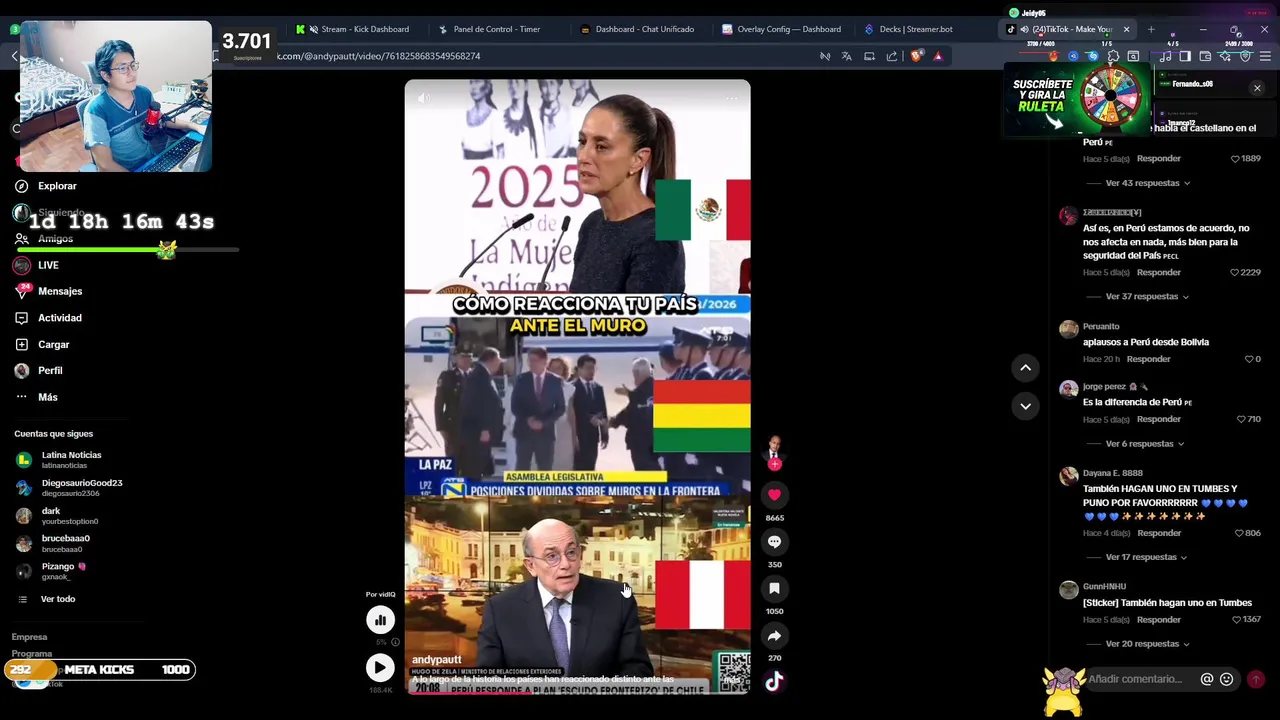This screenshot has height=720, width=1280.
Task: Go to Perfil page
Action: tap(50, 370)
